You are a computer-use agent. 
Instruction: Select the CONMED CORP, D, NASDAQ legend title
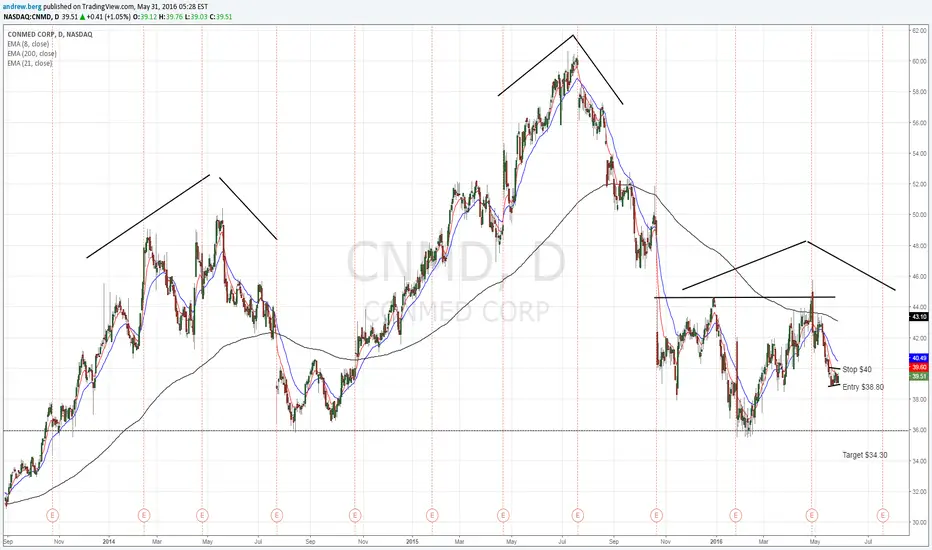(50, 34)
